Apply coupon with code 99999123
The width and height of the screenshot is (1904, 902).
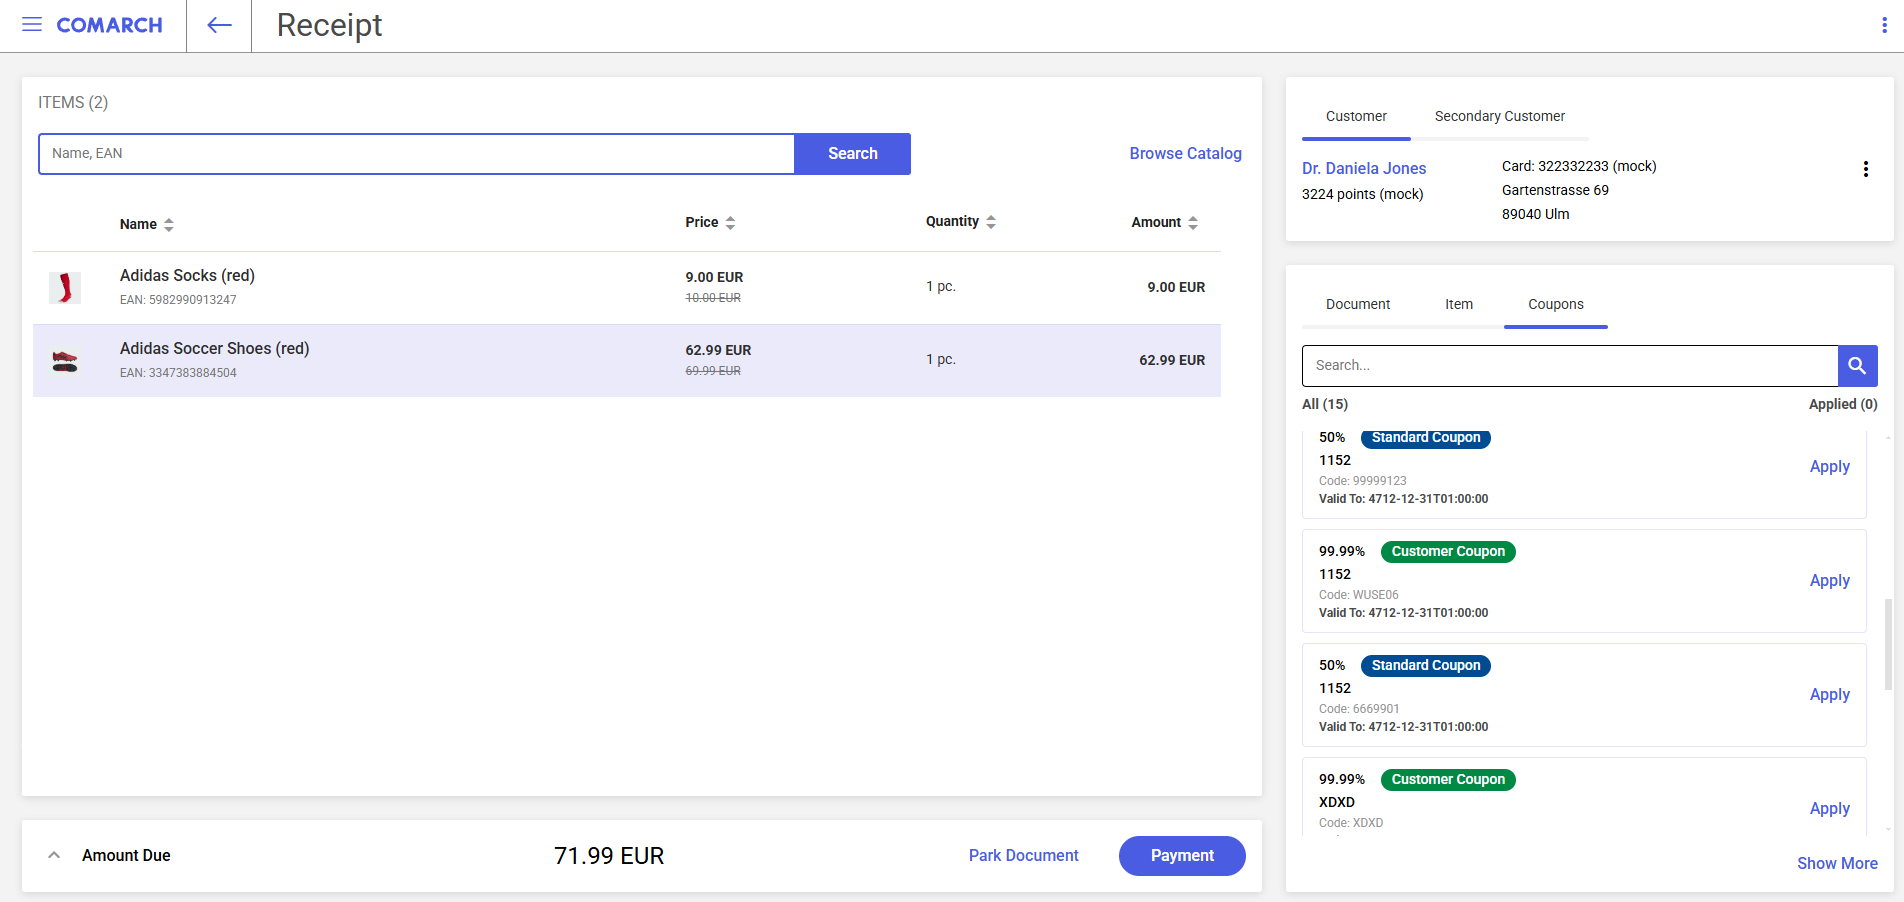1829,466
